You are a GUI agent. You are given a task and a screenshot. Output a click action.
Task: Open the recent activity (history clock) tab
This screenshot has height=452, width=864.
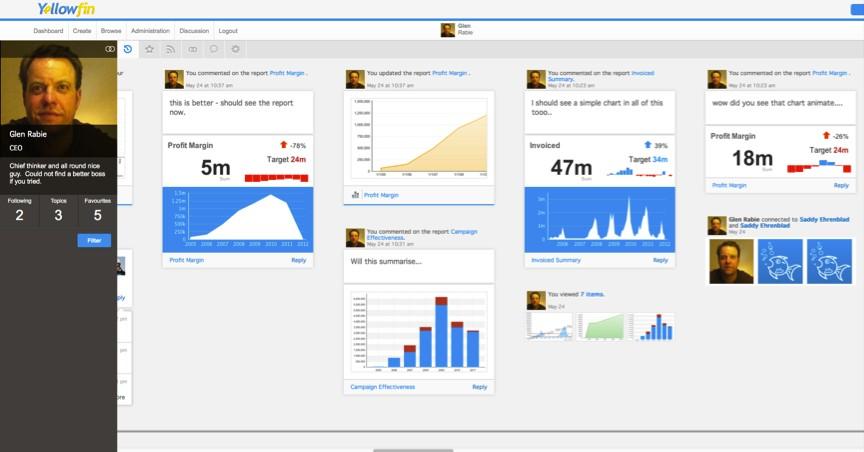click(x=128, y=49)
